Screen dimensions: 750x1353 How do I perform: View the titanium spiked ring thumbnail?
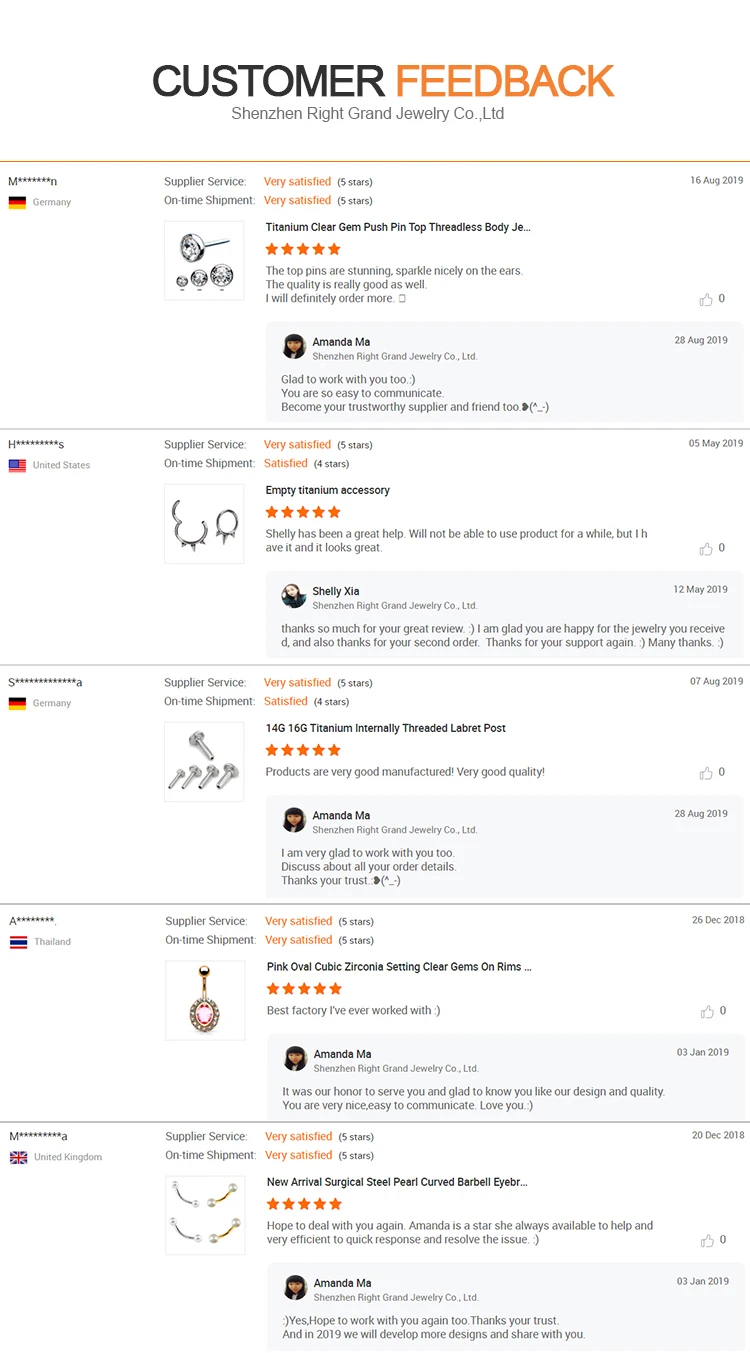204,523
